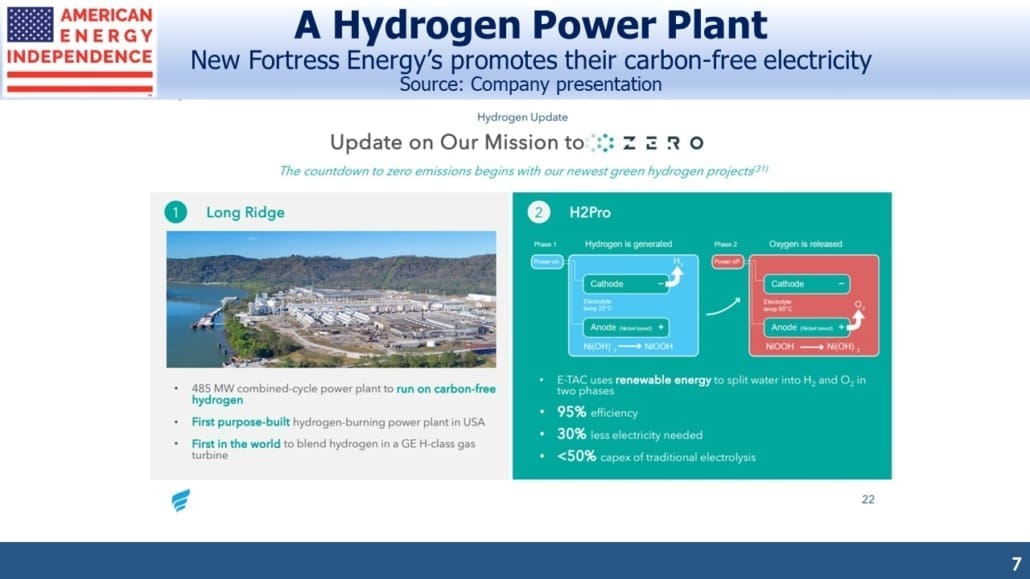Click the title 'A Hydrogen Power Plant'
Viewport: 1030px width, 579px height.
(x=531, y=25)
